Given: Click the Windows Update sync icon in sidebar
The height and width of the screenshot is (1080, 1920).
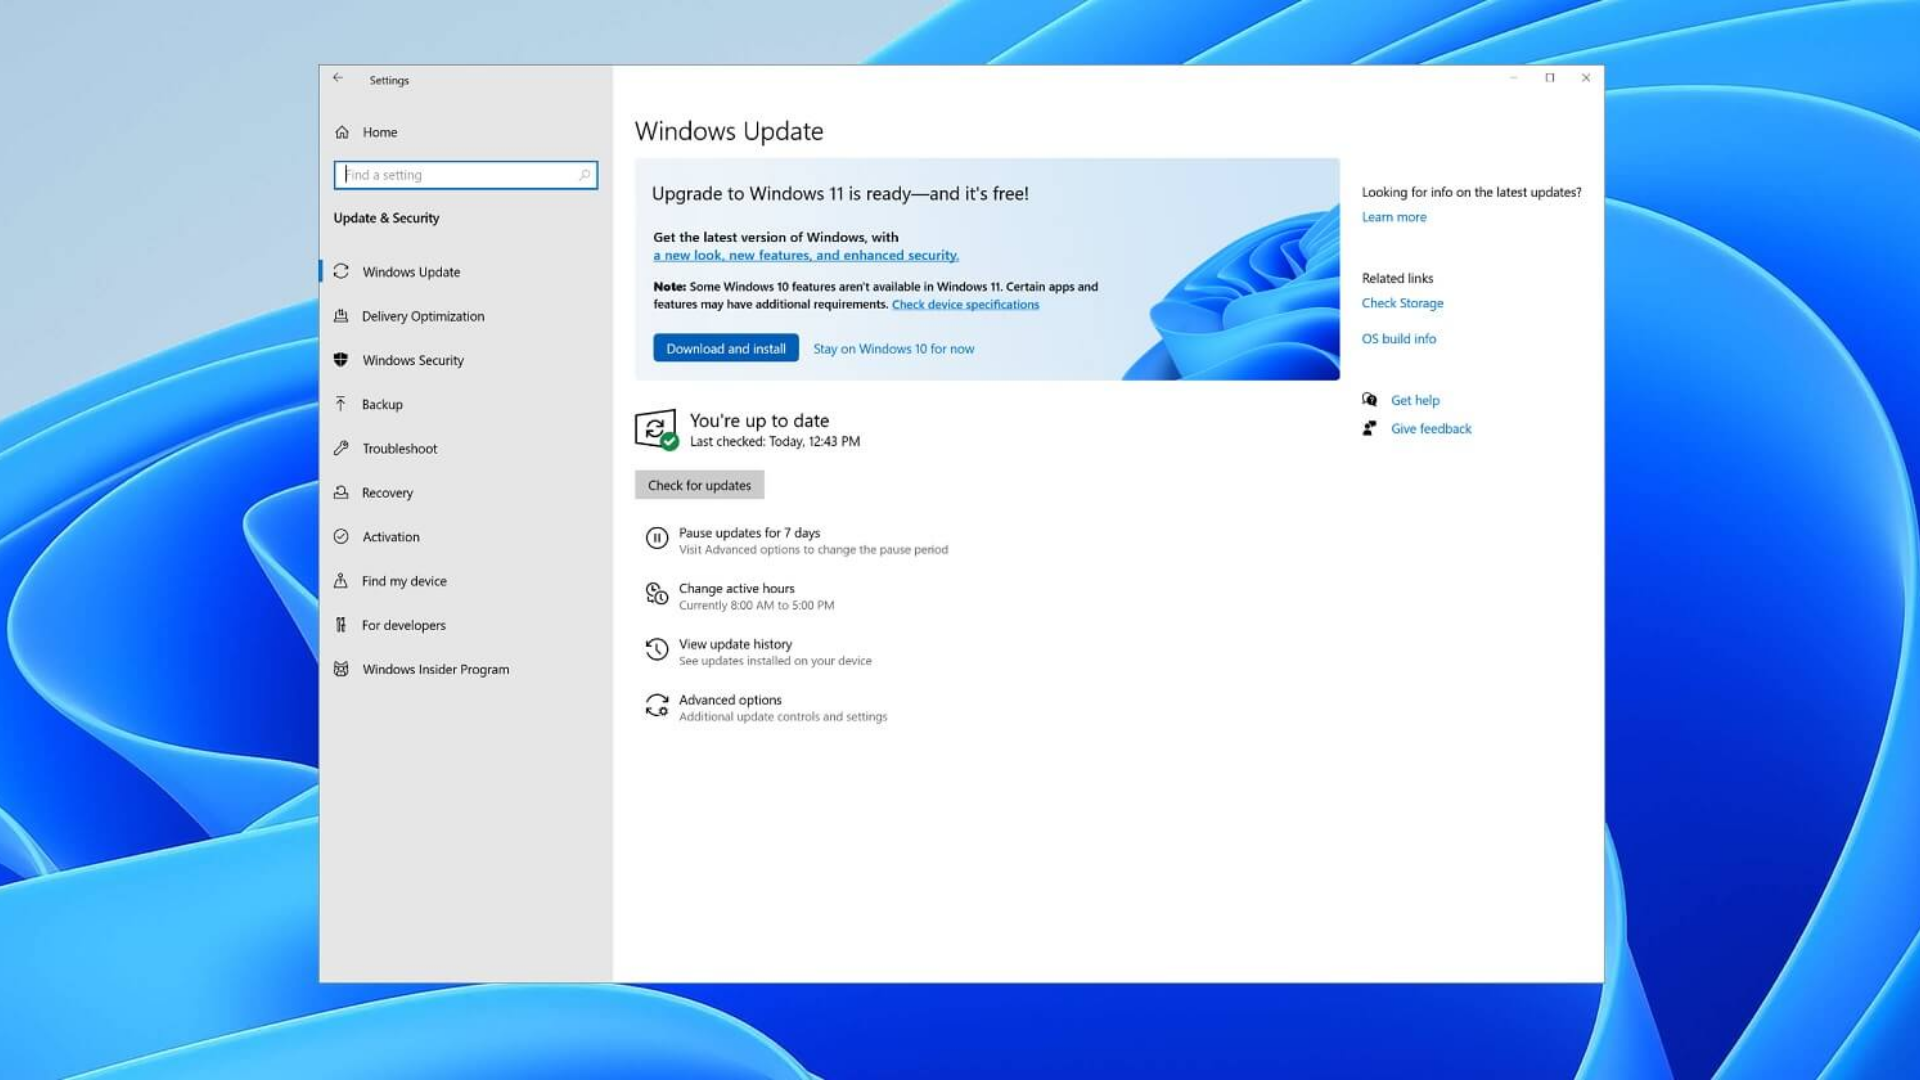Looking at the screenshot, I should coord(341,271).
